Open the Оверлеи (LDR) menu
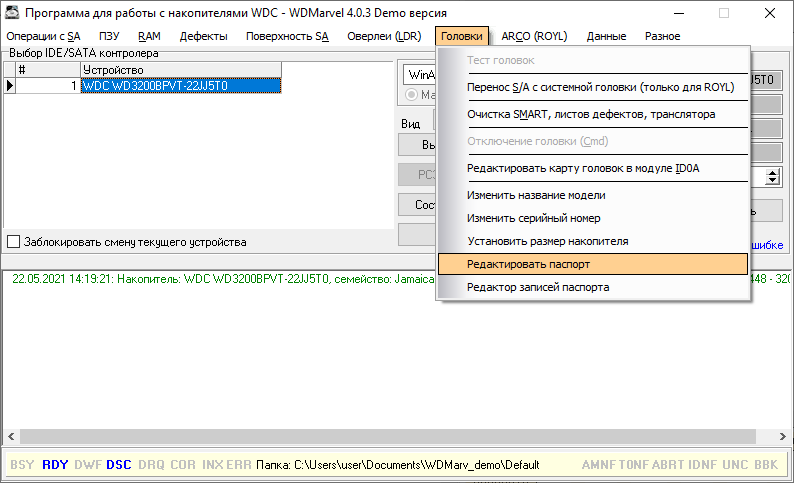 tap(384, 36)
